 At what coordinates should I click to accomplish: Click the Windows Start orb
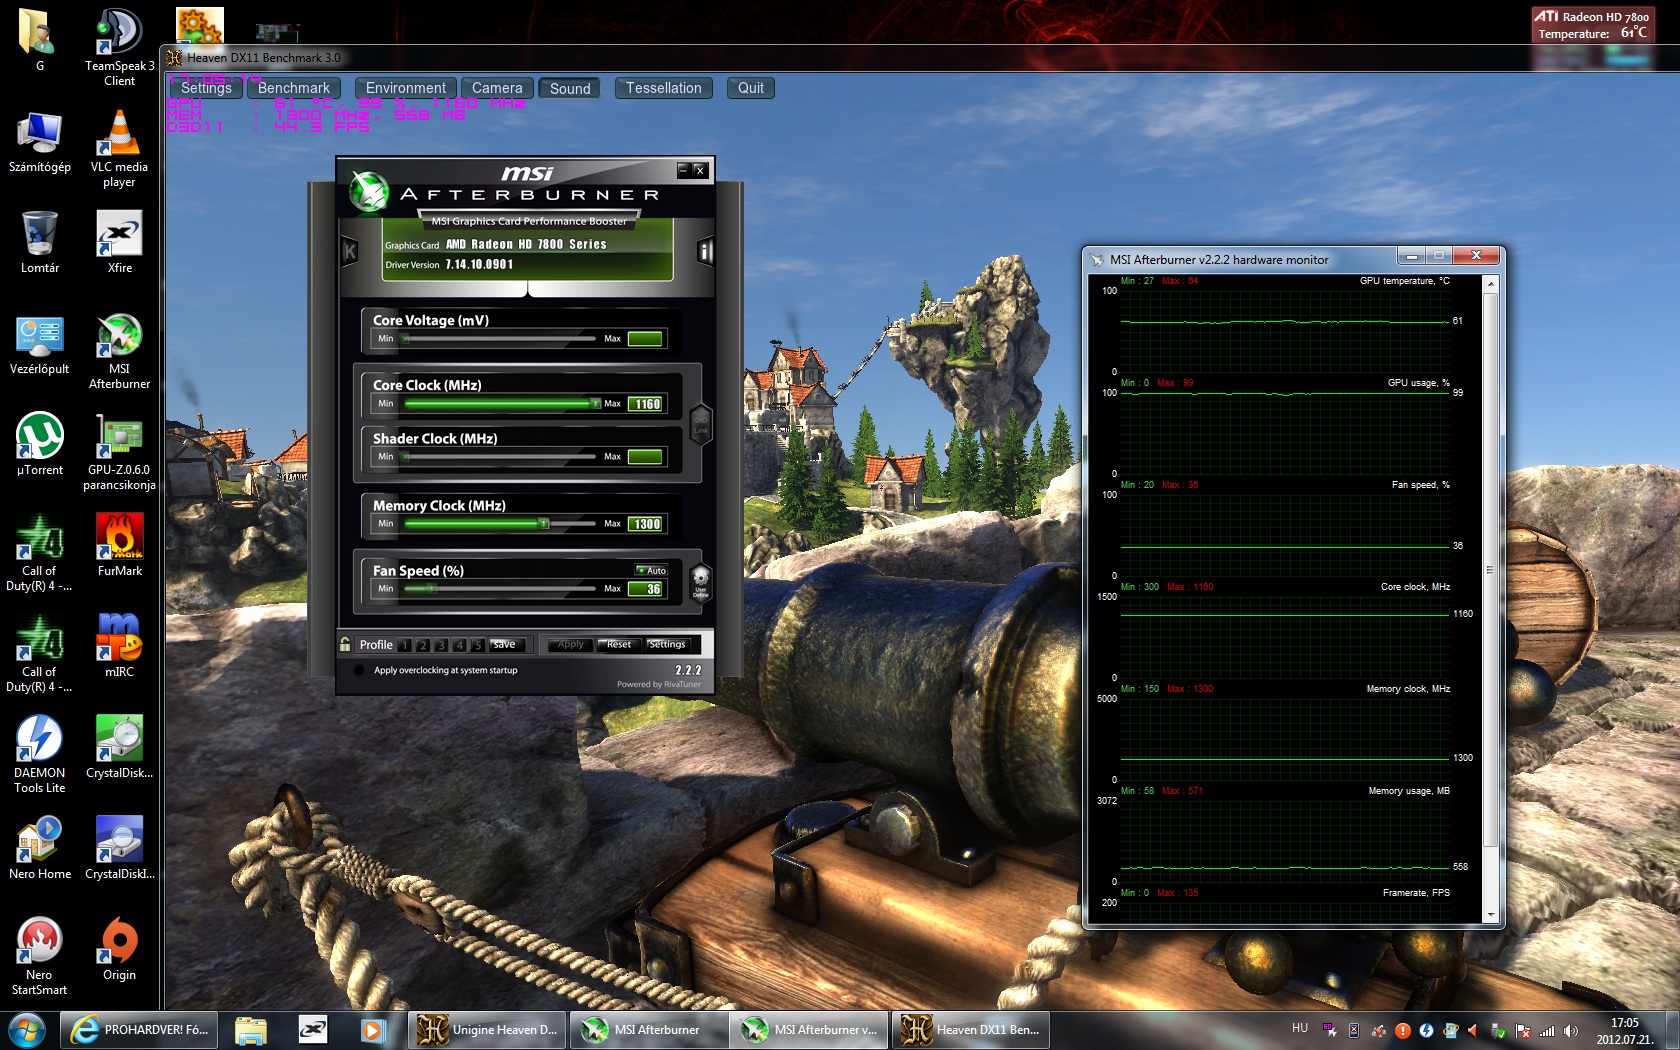27,1029
